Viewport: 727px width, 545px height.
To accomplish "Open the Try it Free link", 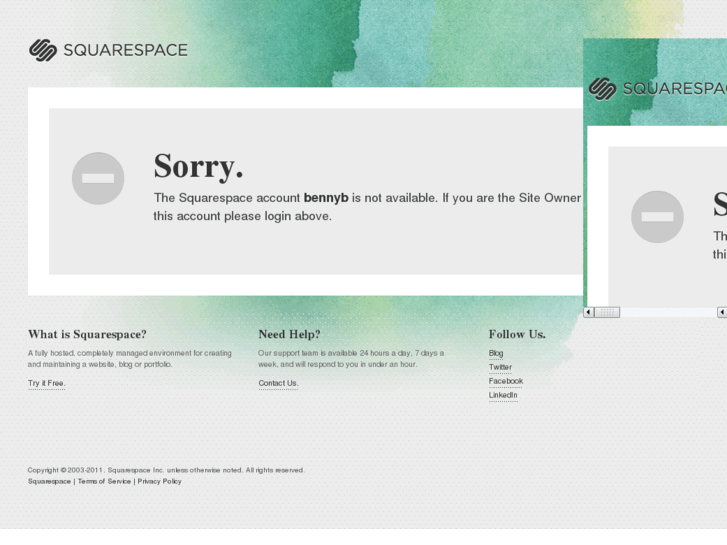I will pyautogui.click(x=46, y=383).
